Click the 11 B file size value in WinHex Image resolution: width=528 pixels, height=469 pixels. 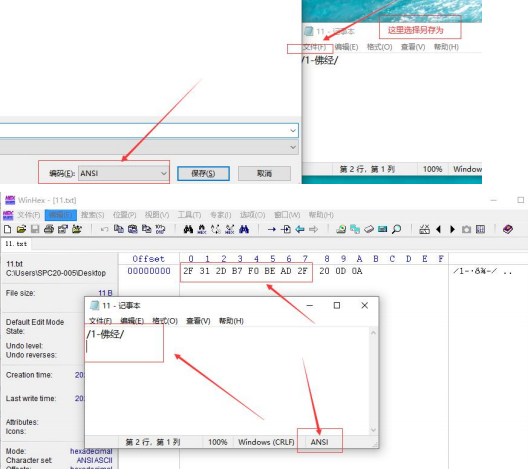pos(105,293)
